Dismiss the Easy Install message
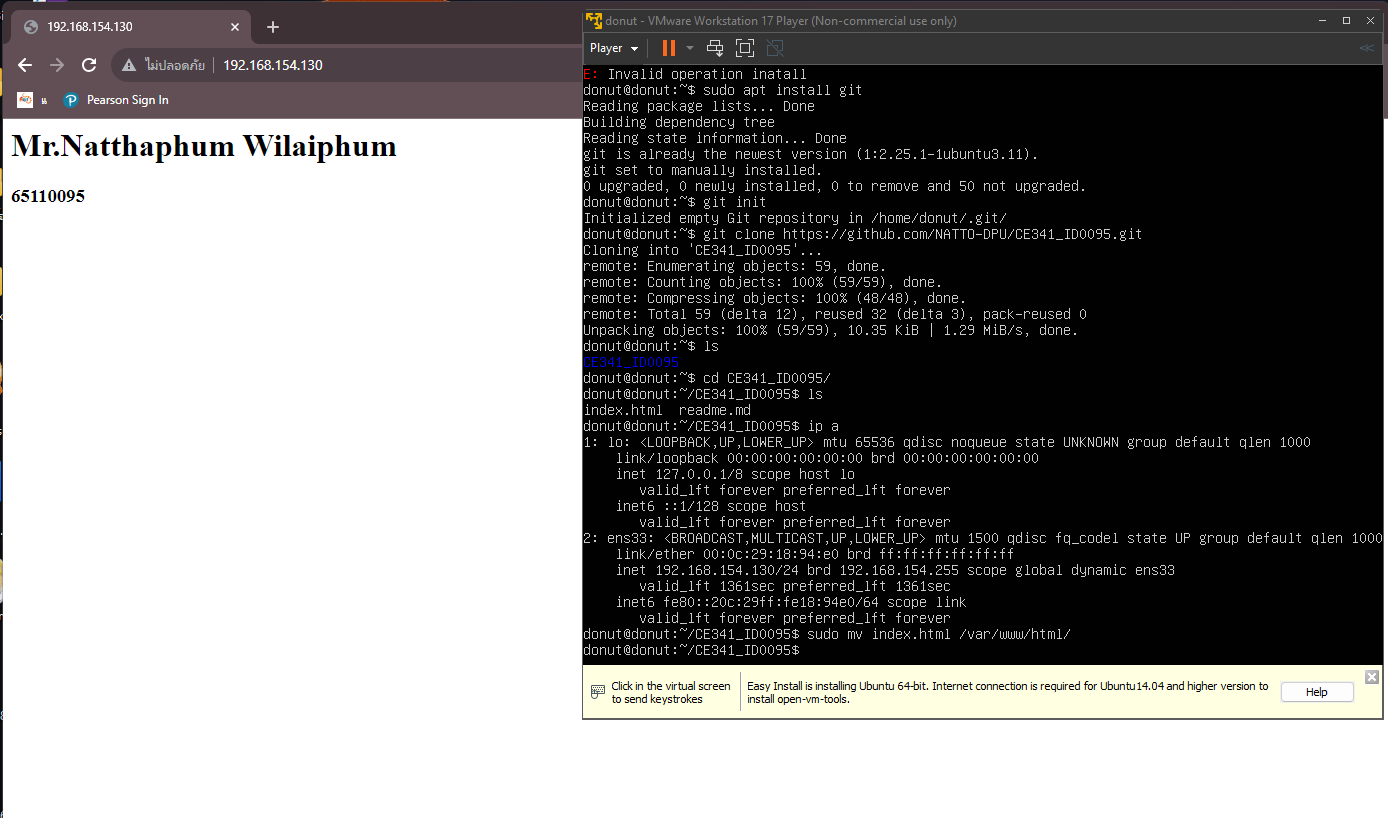 pyautogui.click(x=1371, y=676)
